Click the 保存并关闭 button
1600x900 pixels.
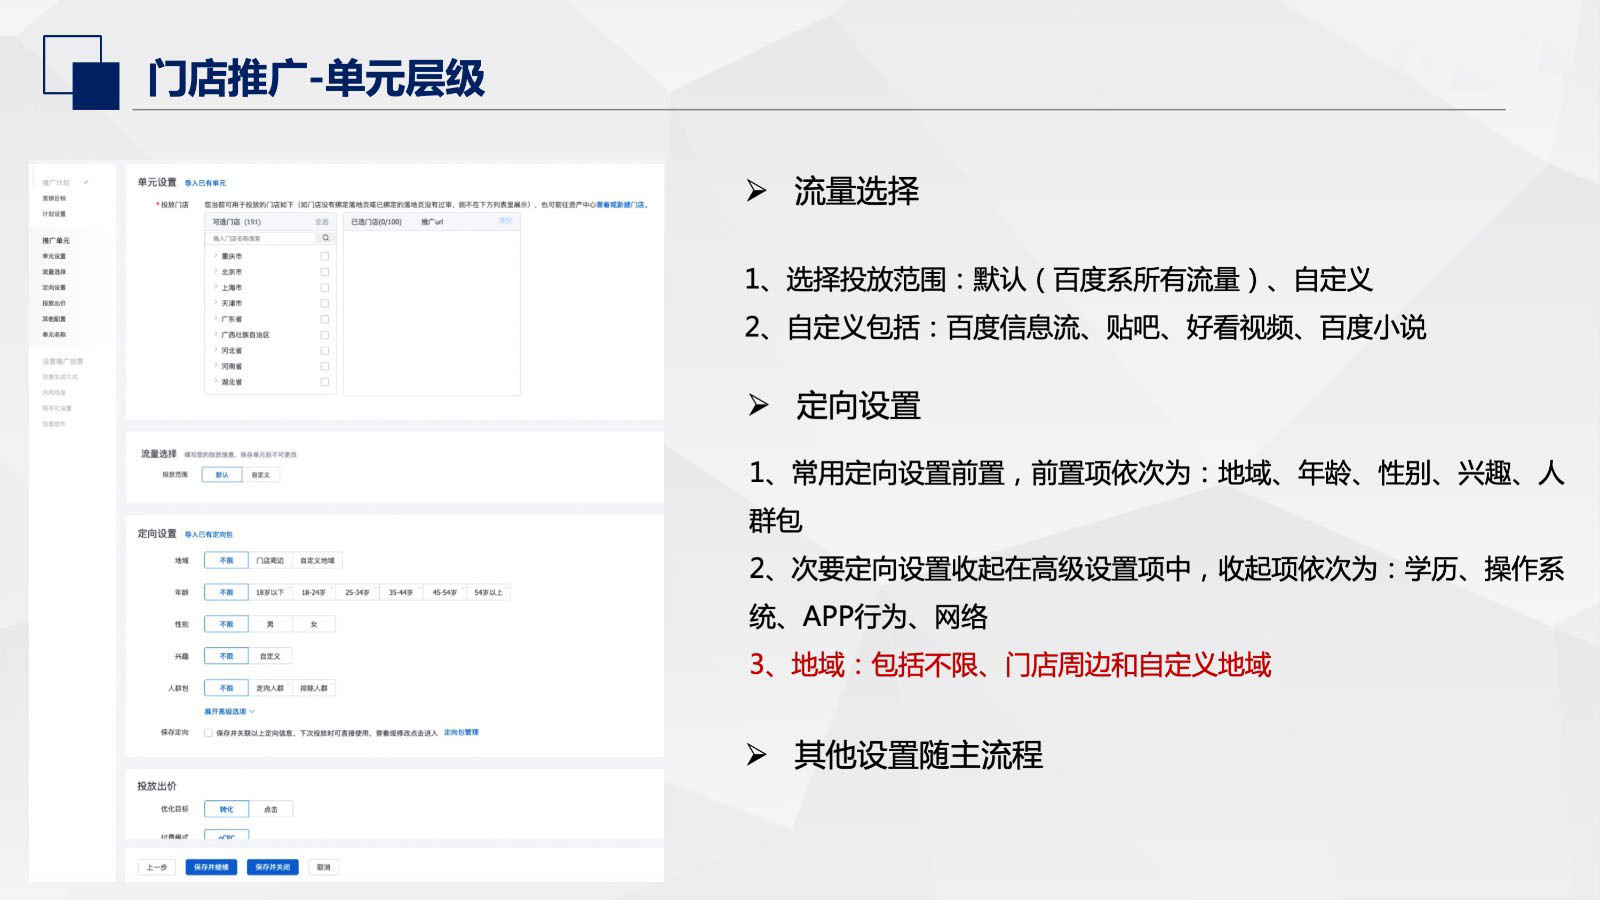point(272,867)
